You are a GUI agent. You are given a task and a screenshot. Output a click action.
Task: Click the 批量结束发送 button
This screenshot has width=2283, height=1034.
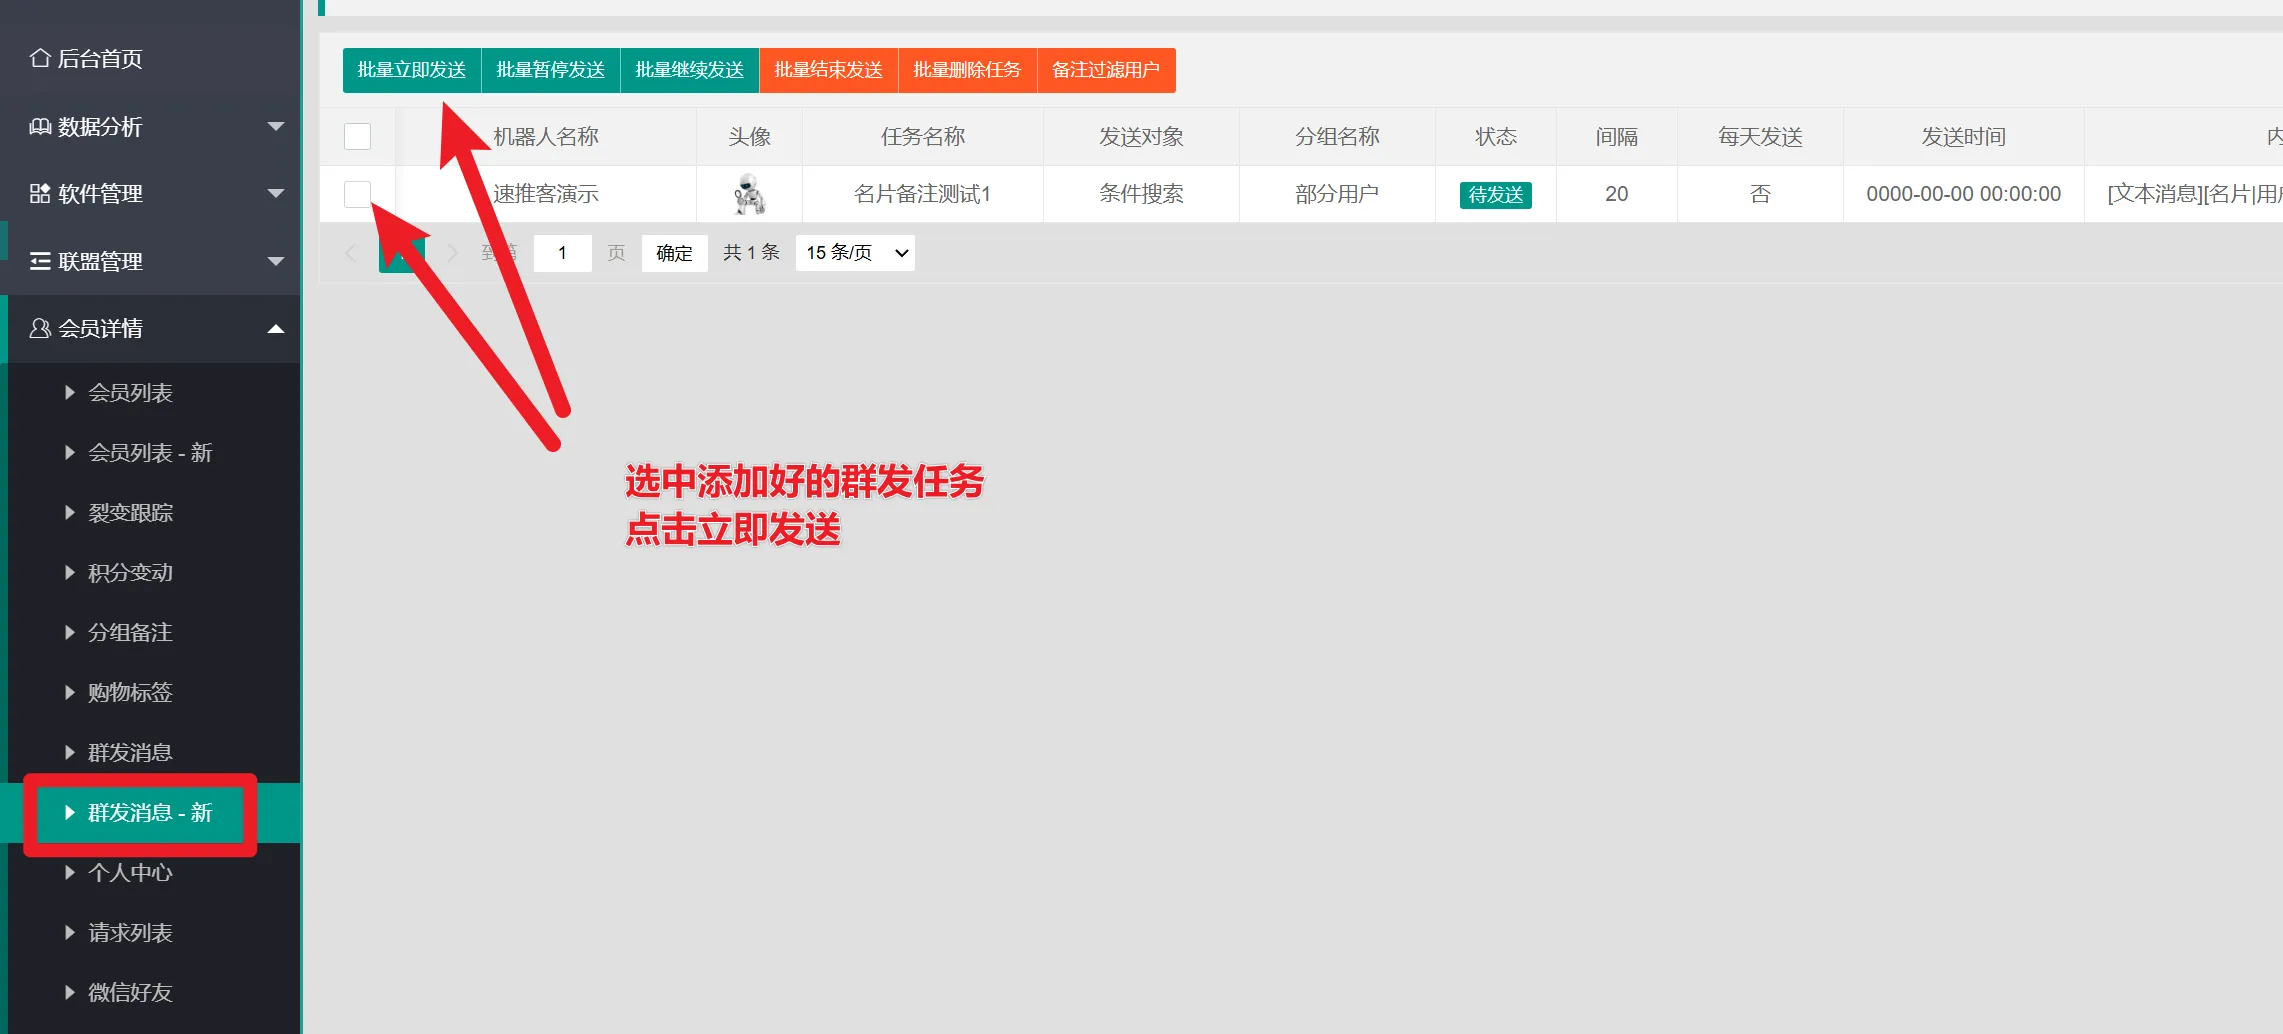[829, 70]
